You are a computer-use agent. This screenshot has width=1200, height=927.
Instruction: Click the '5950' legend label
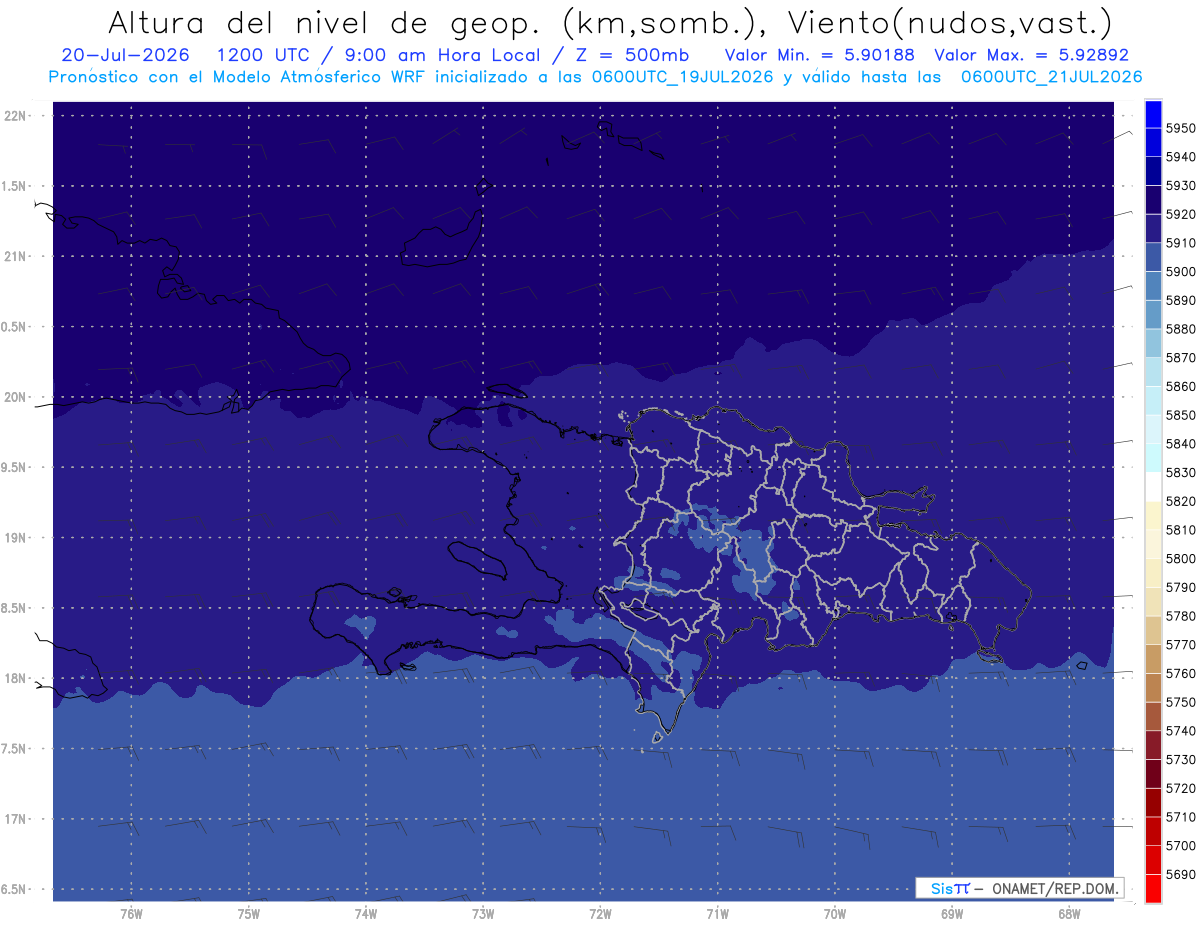coord(1180,128)
